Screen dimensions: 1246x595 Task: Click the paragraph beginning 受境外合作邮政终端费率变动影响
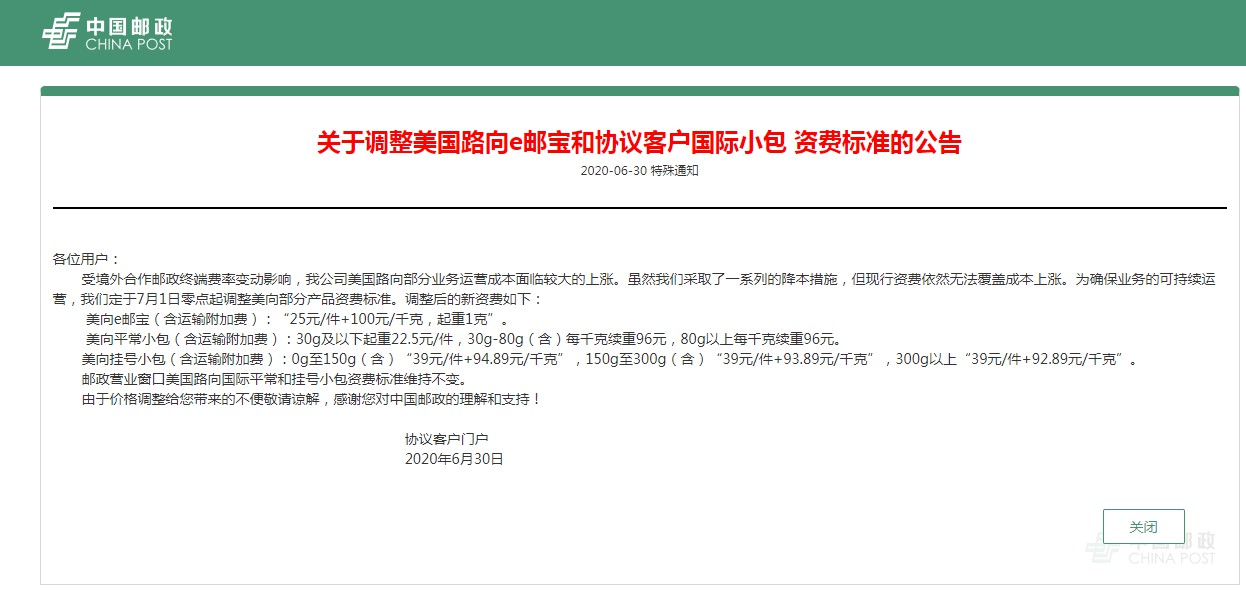coord(634,289)
